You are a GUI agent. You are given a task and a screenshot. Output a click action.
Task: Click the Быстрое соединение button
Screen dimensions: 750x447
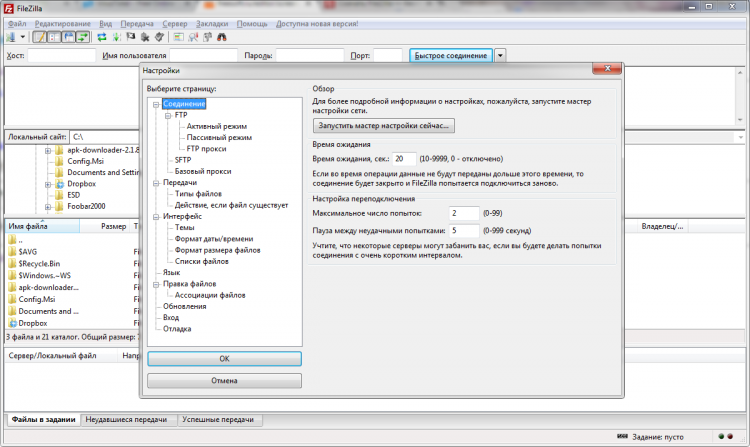(x=451, y=55)
